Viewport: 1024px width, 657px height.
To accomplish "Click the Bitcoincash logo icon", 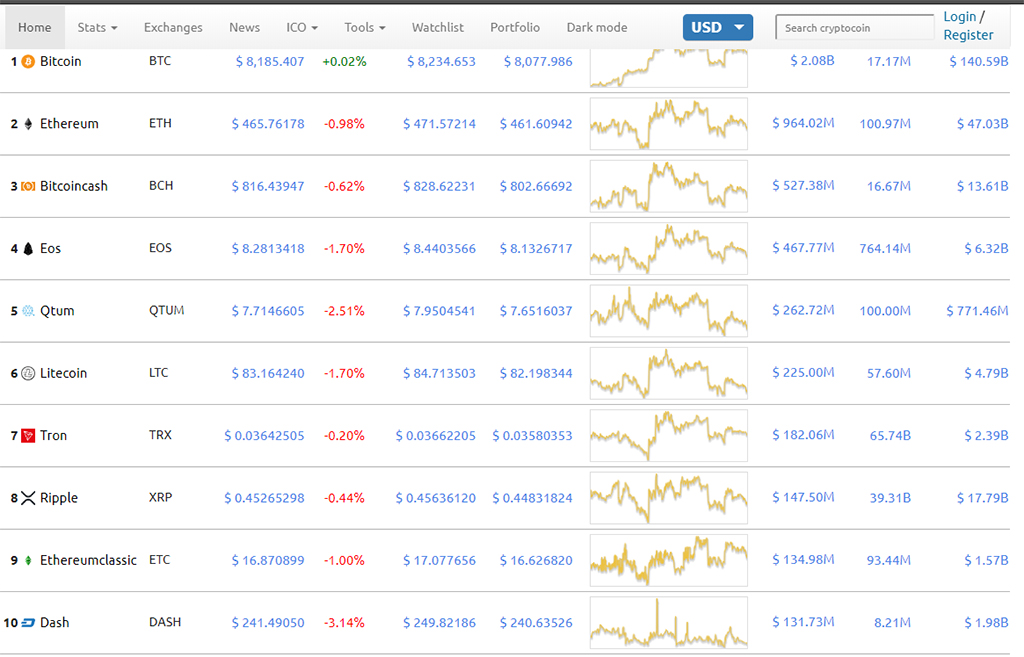I will pos(28,186).
